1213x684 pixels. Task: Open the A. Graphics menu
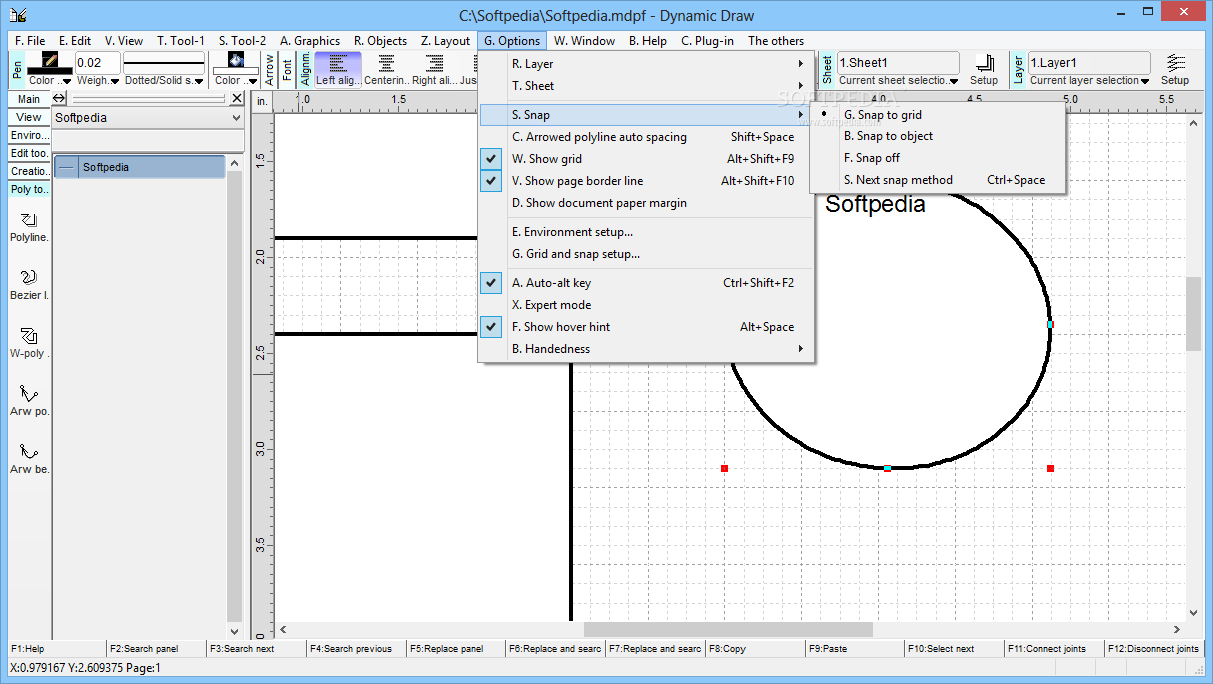310,41
